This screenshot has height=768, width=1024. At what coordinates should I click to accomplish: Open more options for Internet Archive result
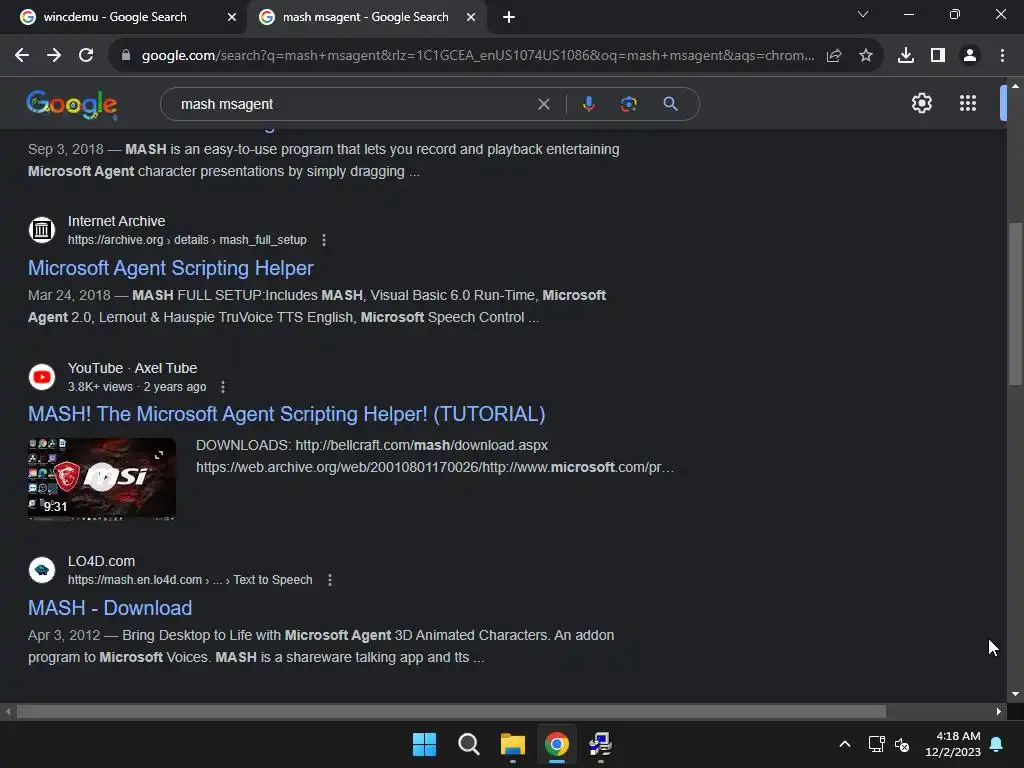tap(324, 240)
